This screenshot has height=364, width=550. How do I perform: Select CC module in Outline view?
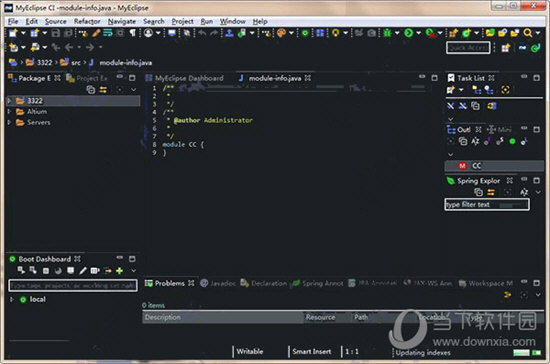495,166
